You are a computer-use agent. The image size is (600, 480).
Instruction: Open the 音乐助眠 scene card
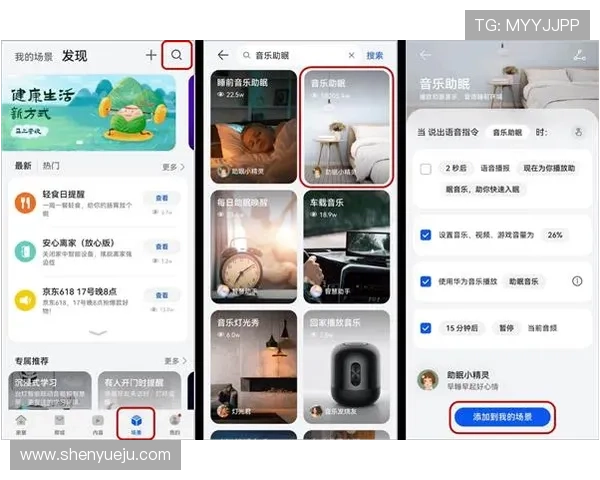tap(347, 127)
